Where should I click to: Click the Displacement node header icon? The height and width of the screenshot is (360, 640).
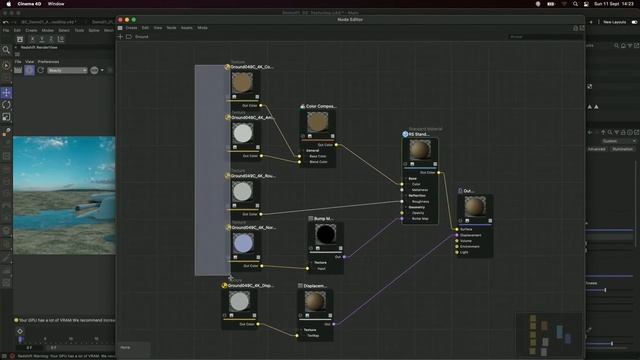coord(300,286)
